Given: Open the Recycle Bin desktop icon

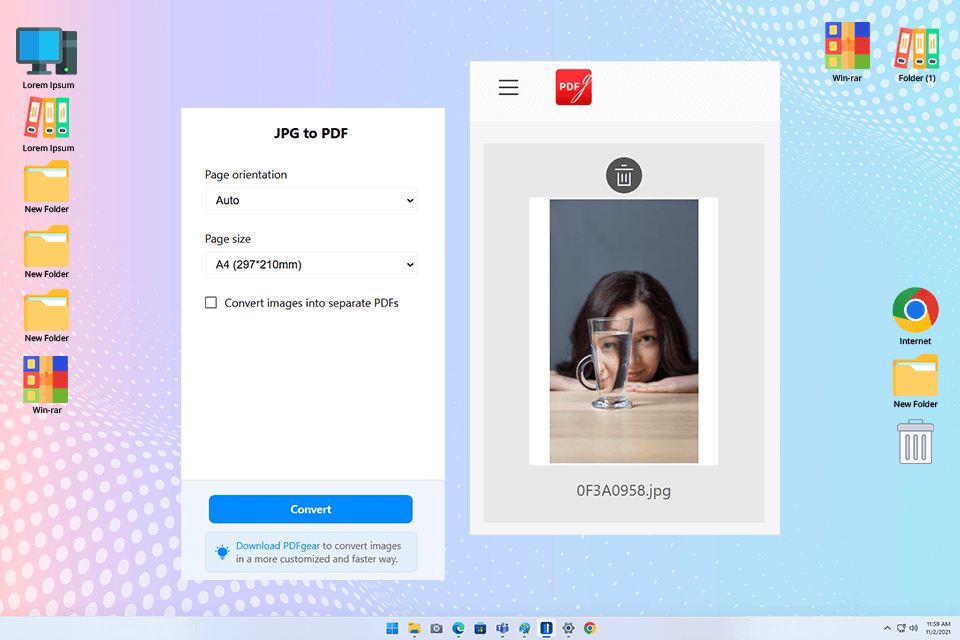Looking at the screenshot, I should [x=915, y=442].
